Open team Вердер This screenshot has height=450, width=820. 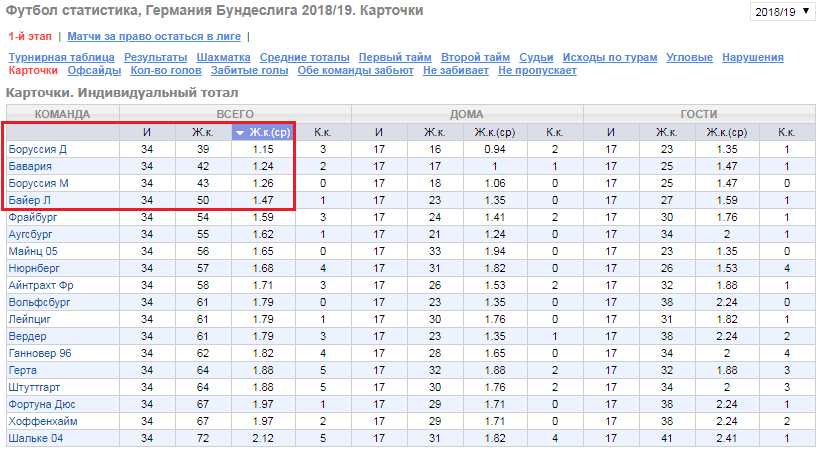(27, 336)
